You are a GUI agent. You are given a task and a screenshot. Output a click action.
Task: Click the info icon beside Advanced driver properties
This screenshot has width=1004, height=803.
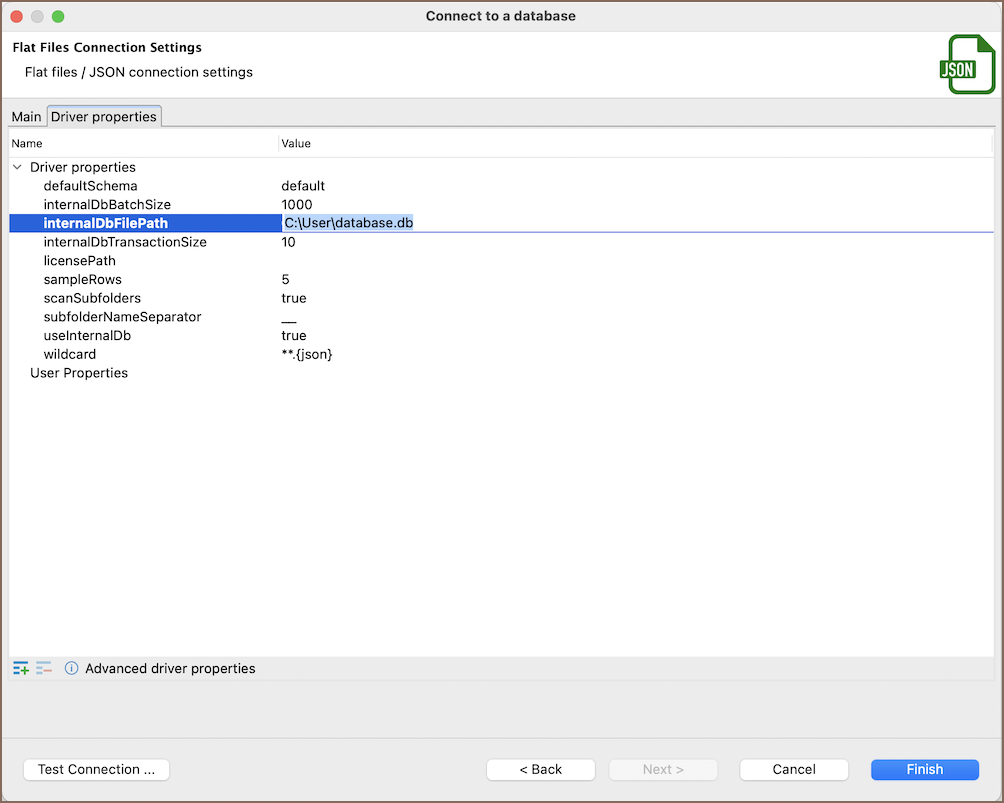point(71,668)
